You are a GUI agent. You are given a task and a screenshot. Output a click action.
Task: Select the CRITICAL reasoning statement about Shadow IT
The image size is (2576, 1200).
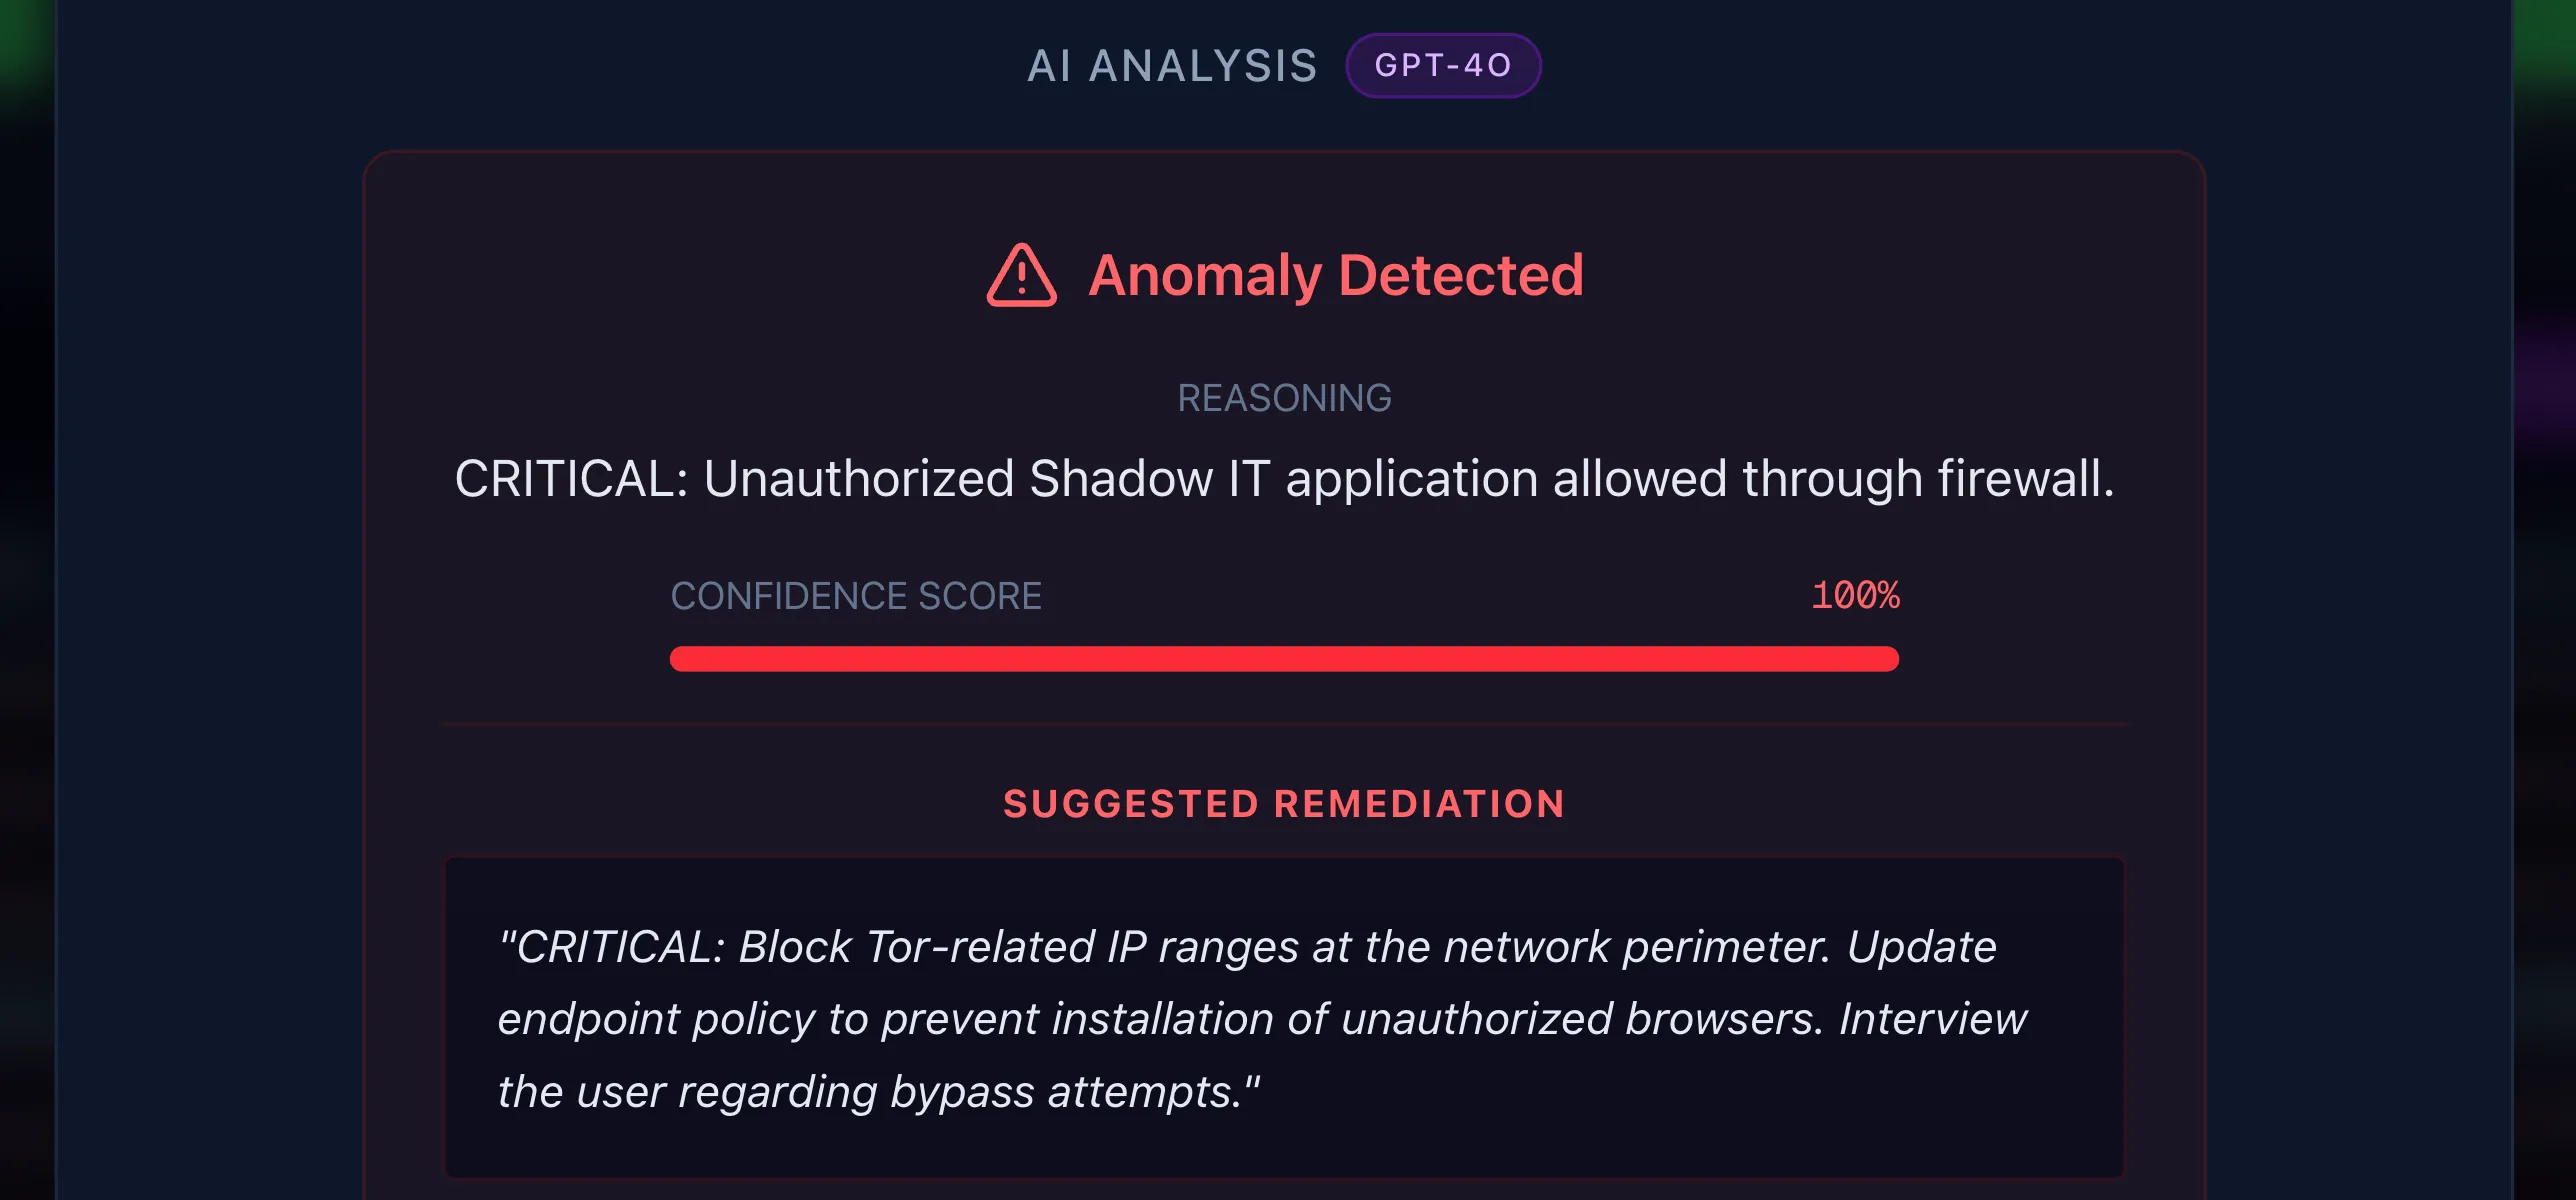pyautogui.click(x=1286, y=480)
